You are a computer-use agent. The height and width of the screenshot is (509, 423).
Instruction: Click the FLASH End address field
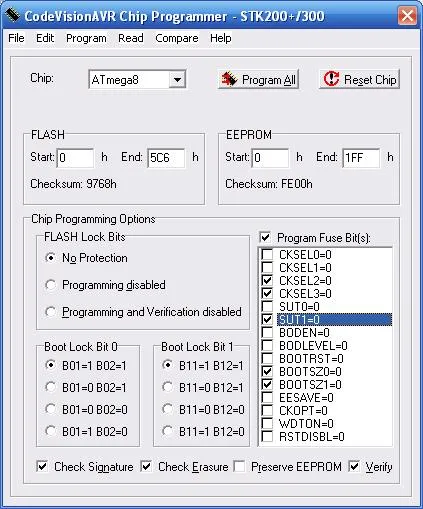tap(166, 158)
